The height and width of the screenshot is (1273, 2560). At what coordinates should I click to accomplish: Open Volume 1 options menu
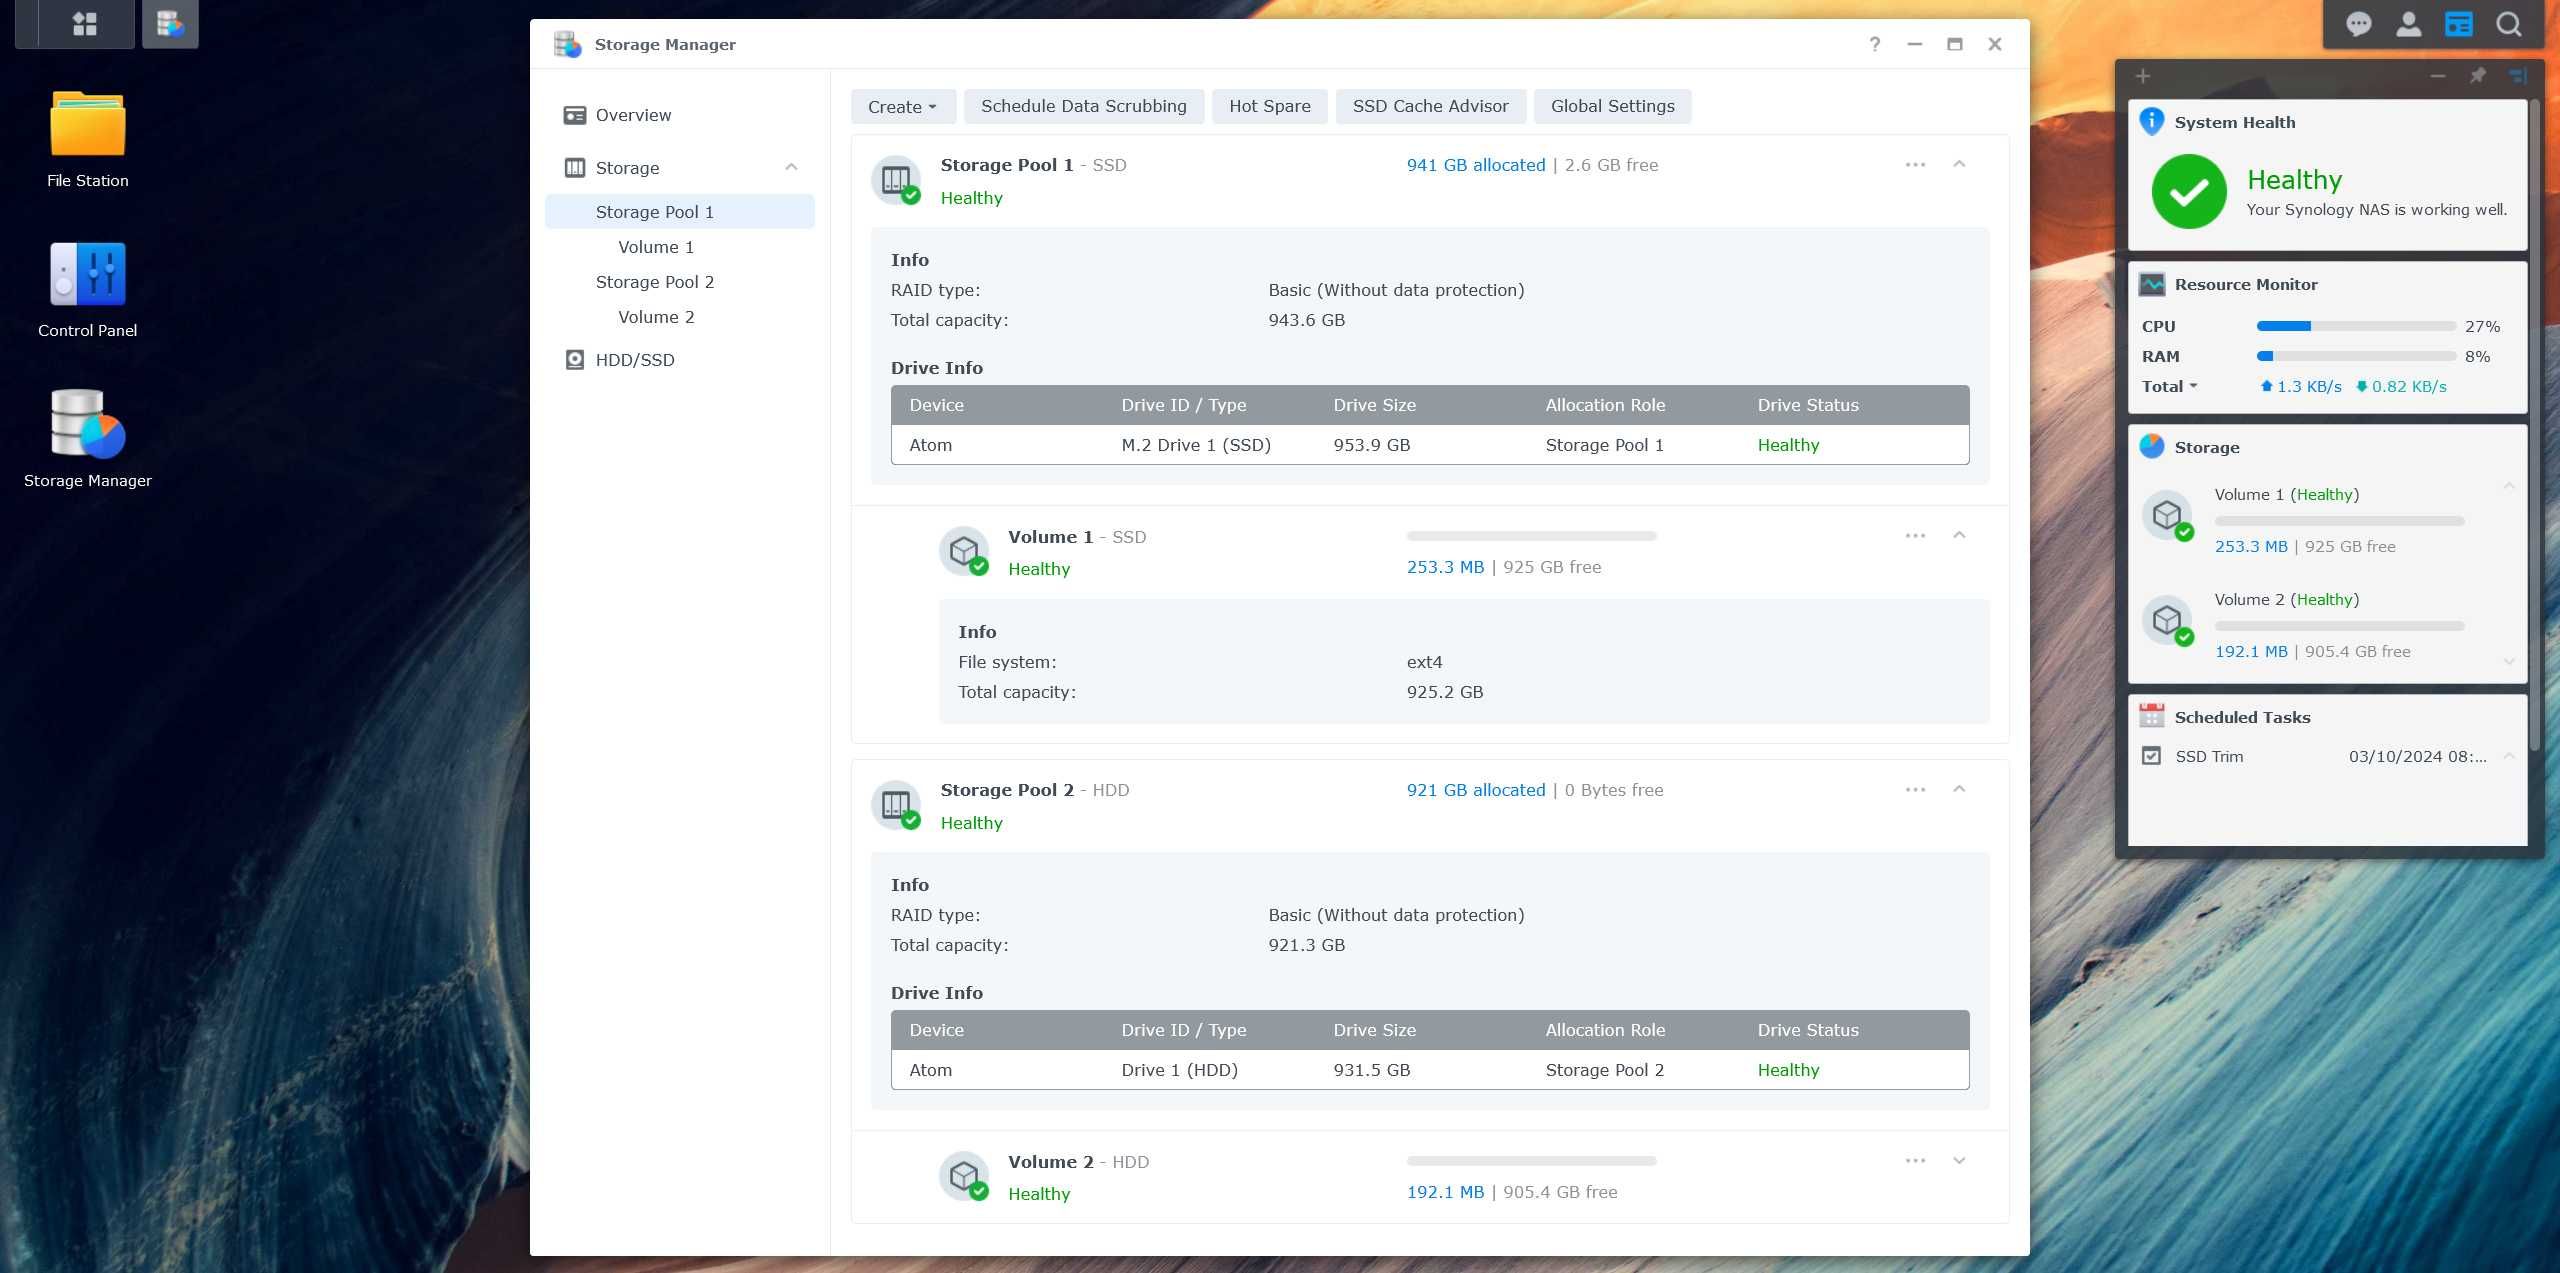point(1915,535)
